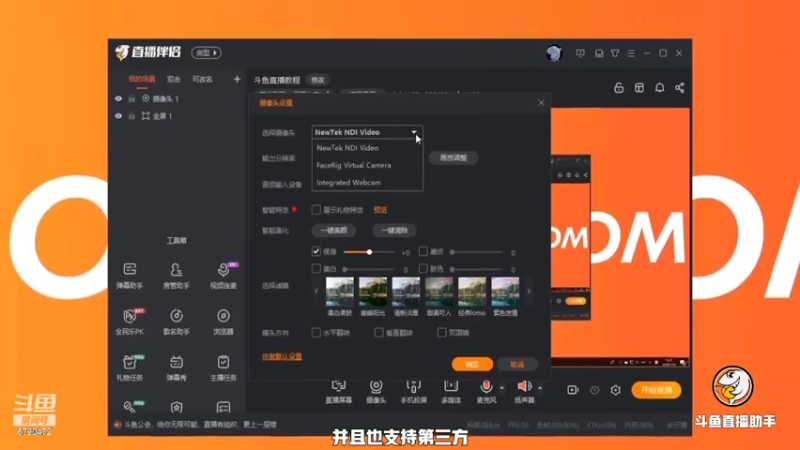
Task: Click the 画质调整 quality adjust button
Action: click(453, 158)
